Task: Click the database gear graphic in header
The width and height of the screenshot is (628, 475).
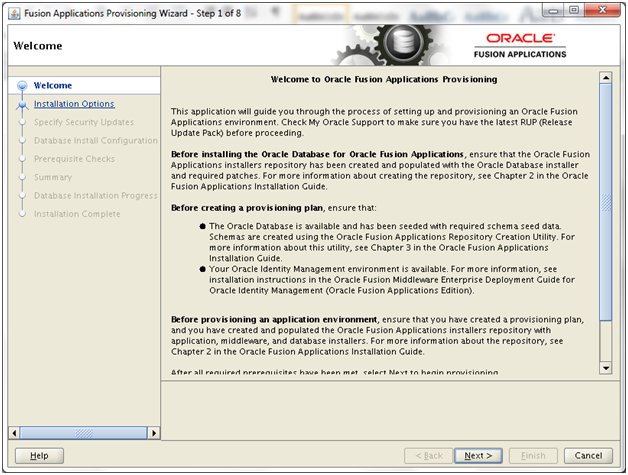Action: pos(403,43)
